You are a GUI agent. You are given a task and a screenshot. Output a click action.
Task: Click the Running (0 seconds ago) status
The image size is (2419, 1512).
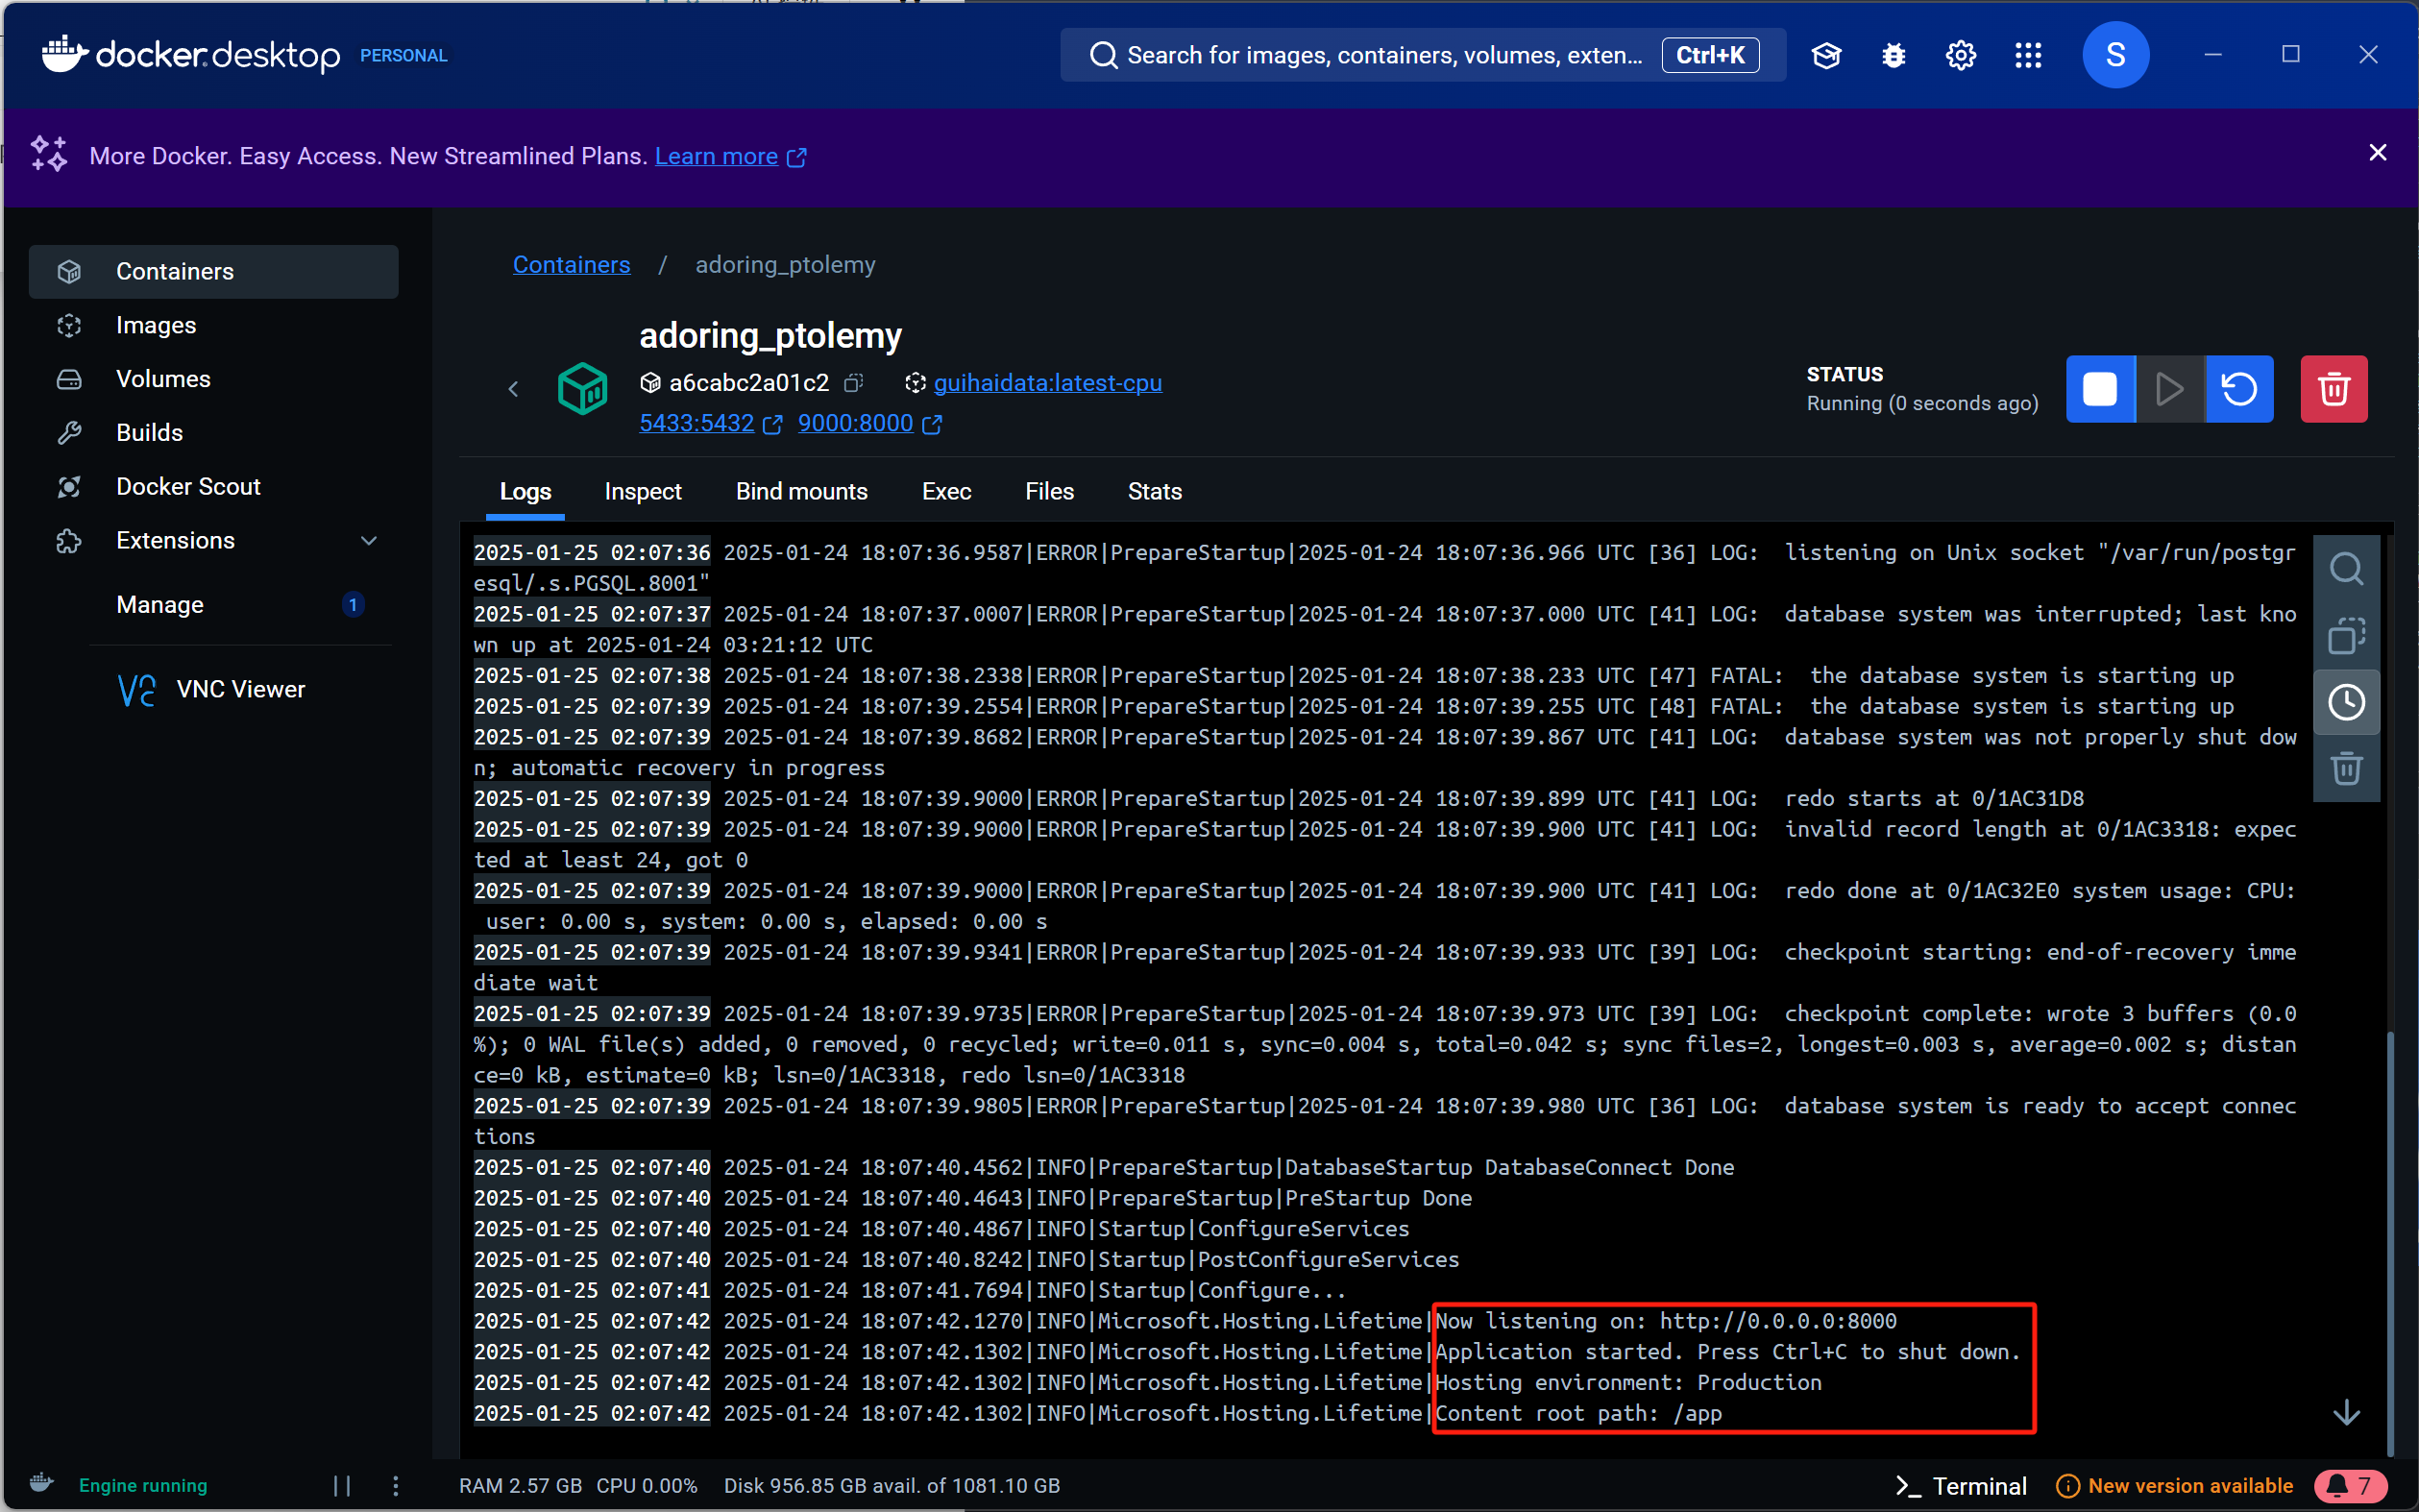(x=1922, y=403)
